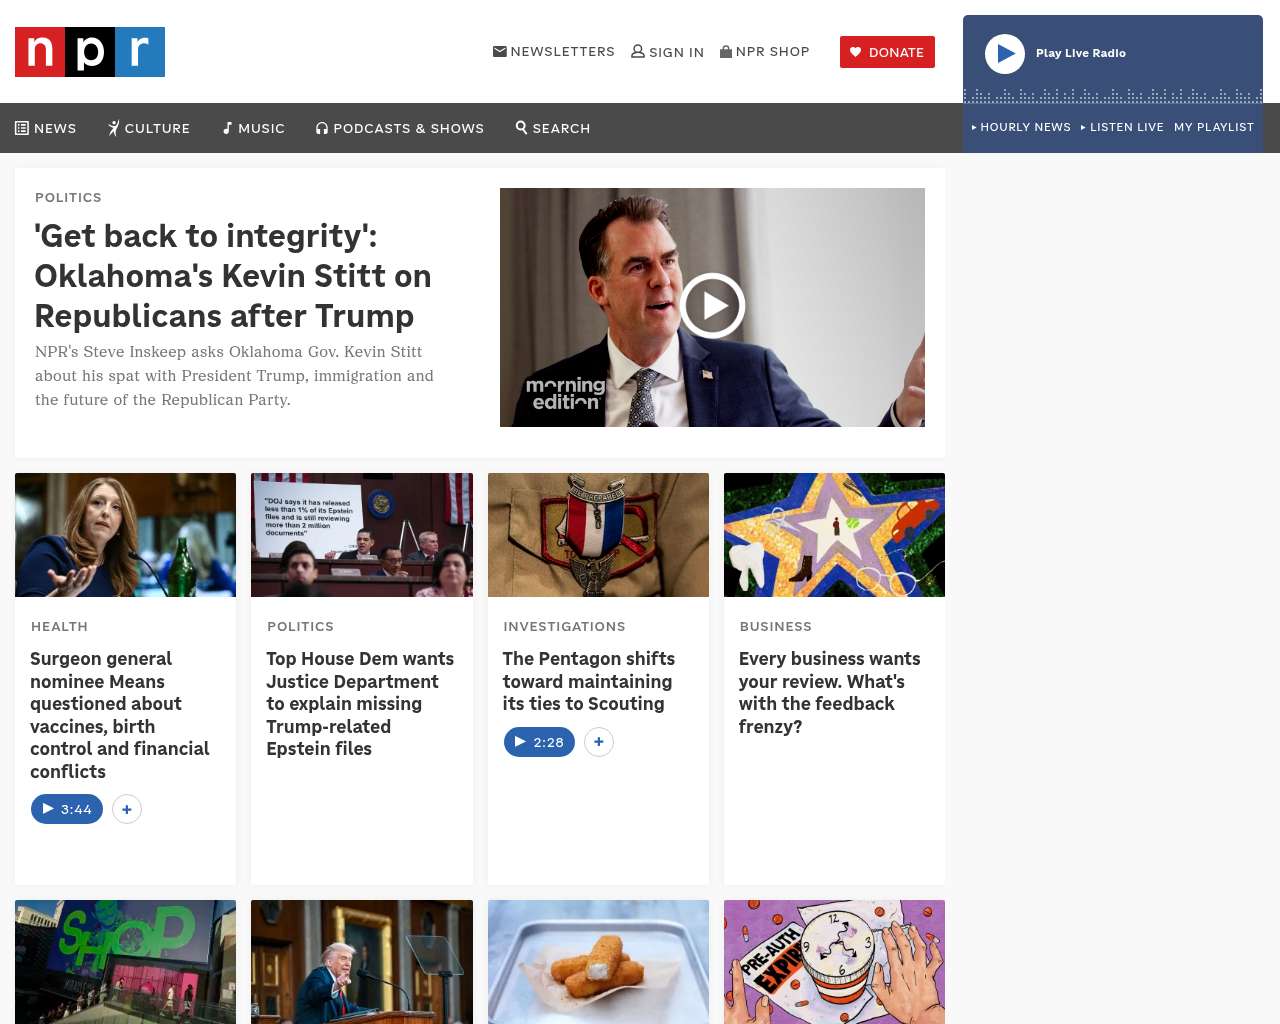Start Play Live Radio button
The width and height of the screenshot is (1280, 1024).
coord(1005,54)
